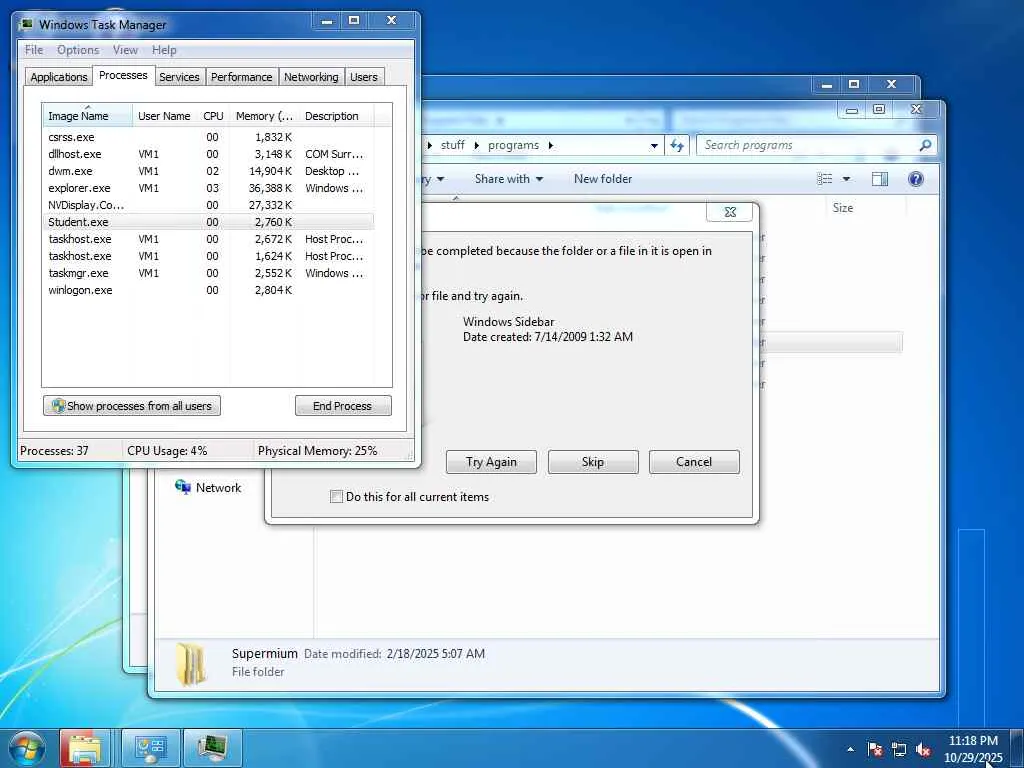Open the Windows Start orb
Viewport: 1024px width, 768px height.
click(26, 748)
